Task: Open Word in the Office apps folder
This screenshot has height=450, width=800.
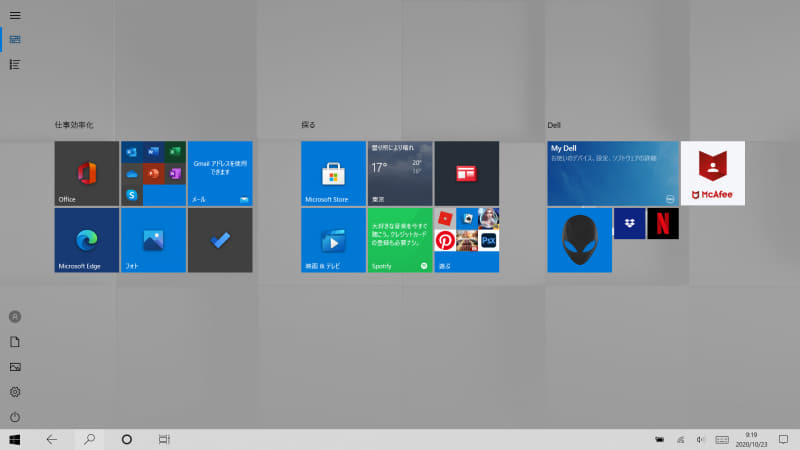Action: (x=154, y=152)
